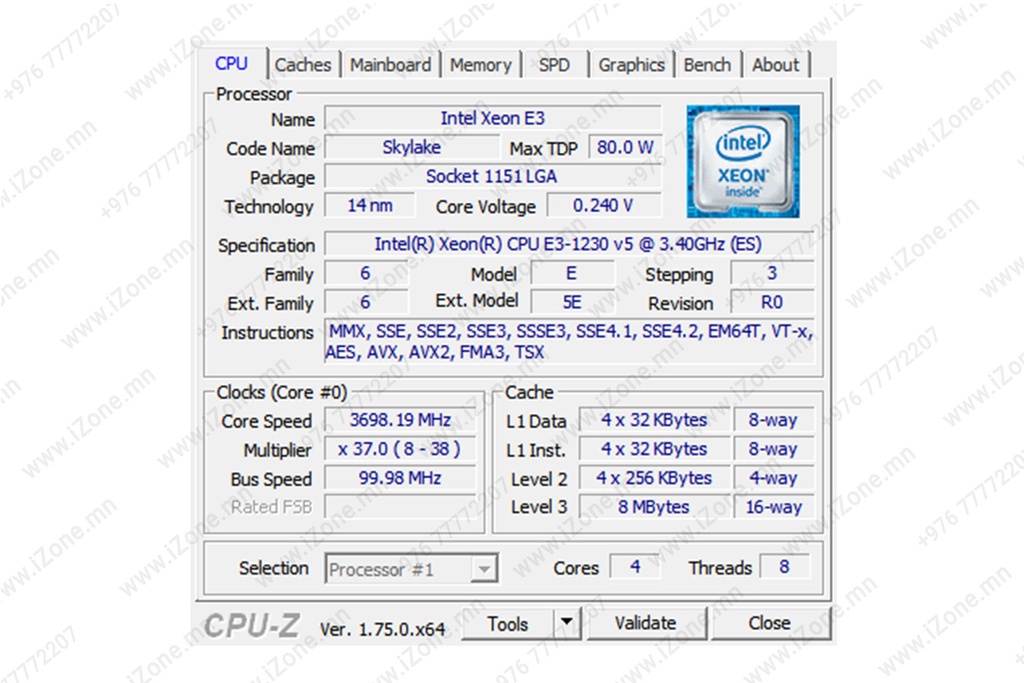
Task: Switch to the Caches tab
Action: tap(303, 65)
